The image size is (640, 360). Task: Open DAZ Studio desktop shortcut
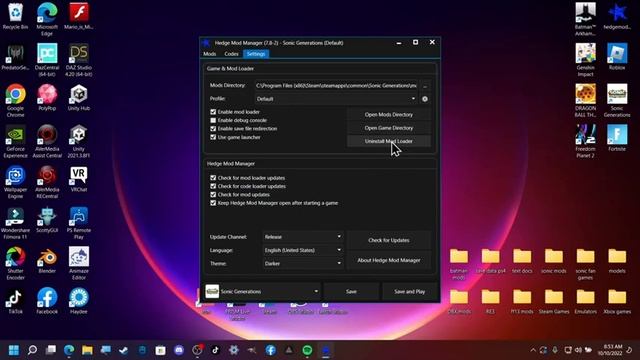pyautogui.click(x=79, y=60)
